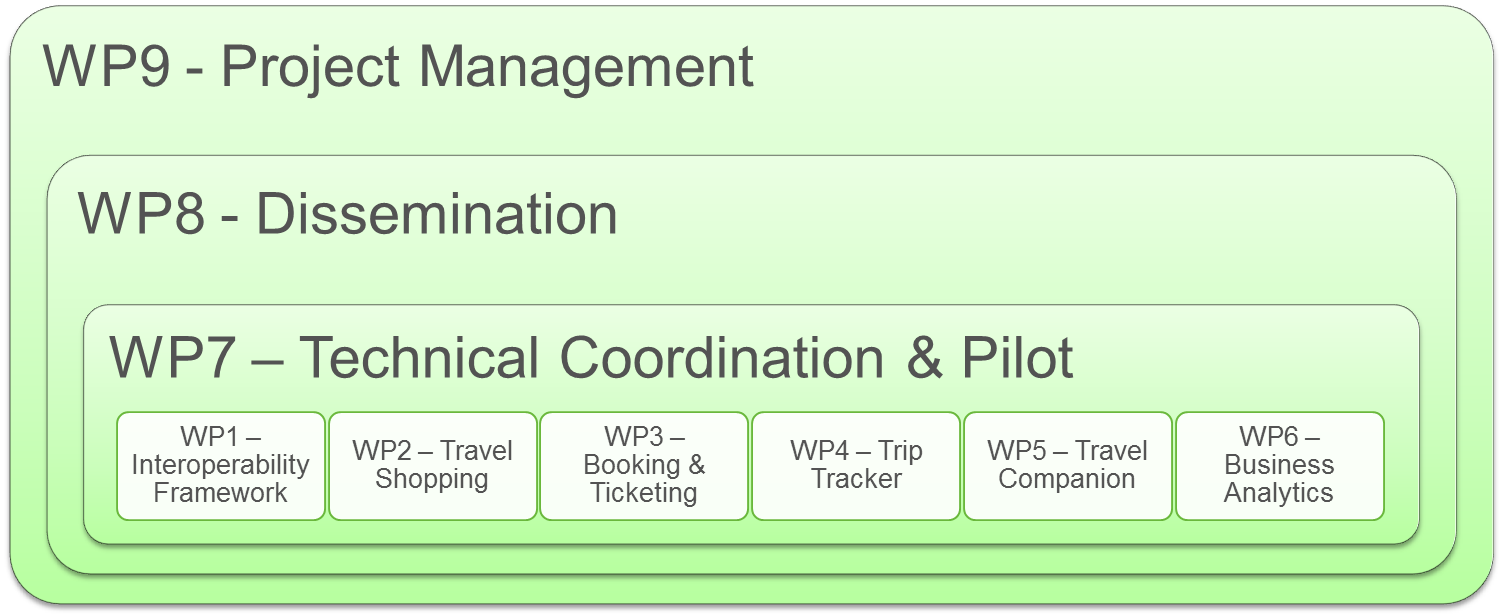Screen dimensions: 1502x616
Task: Select the WP1 Interoperability Framework box
Action: tap(221, 466)
